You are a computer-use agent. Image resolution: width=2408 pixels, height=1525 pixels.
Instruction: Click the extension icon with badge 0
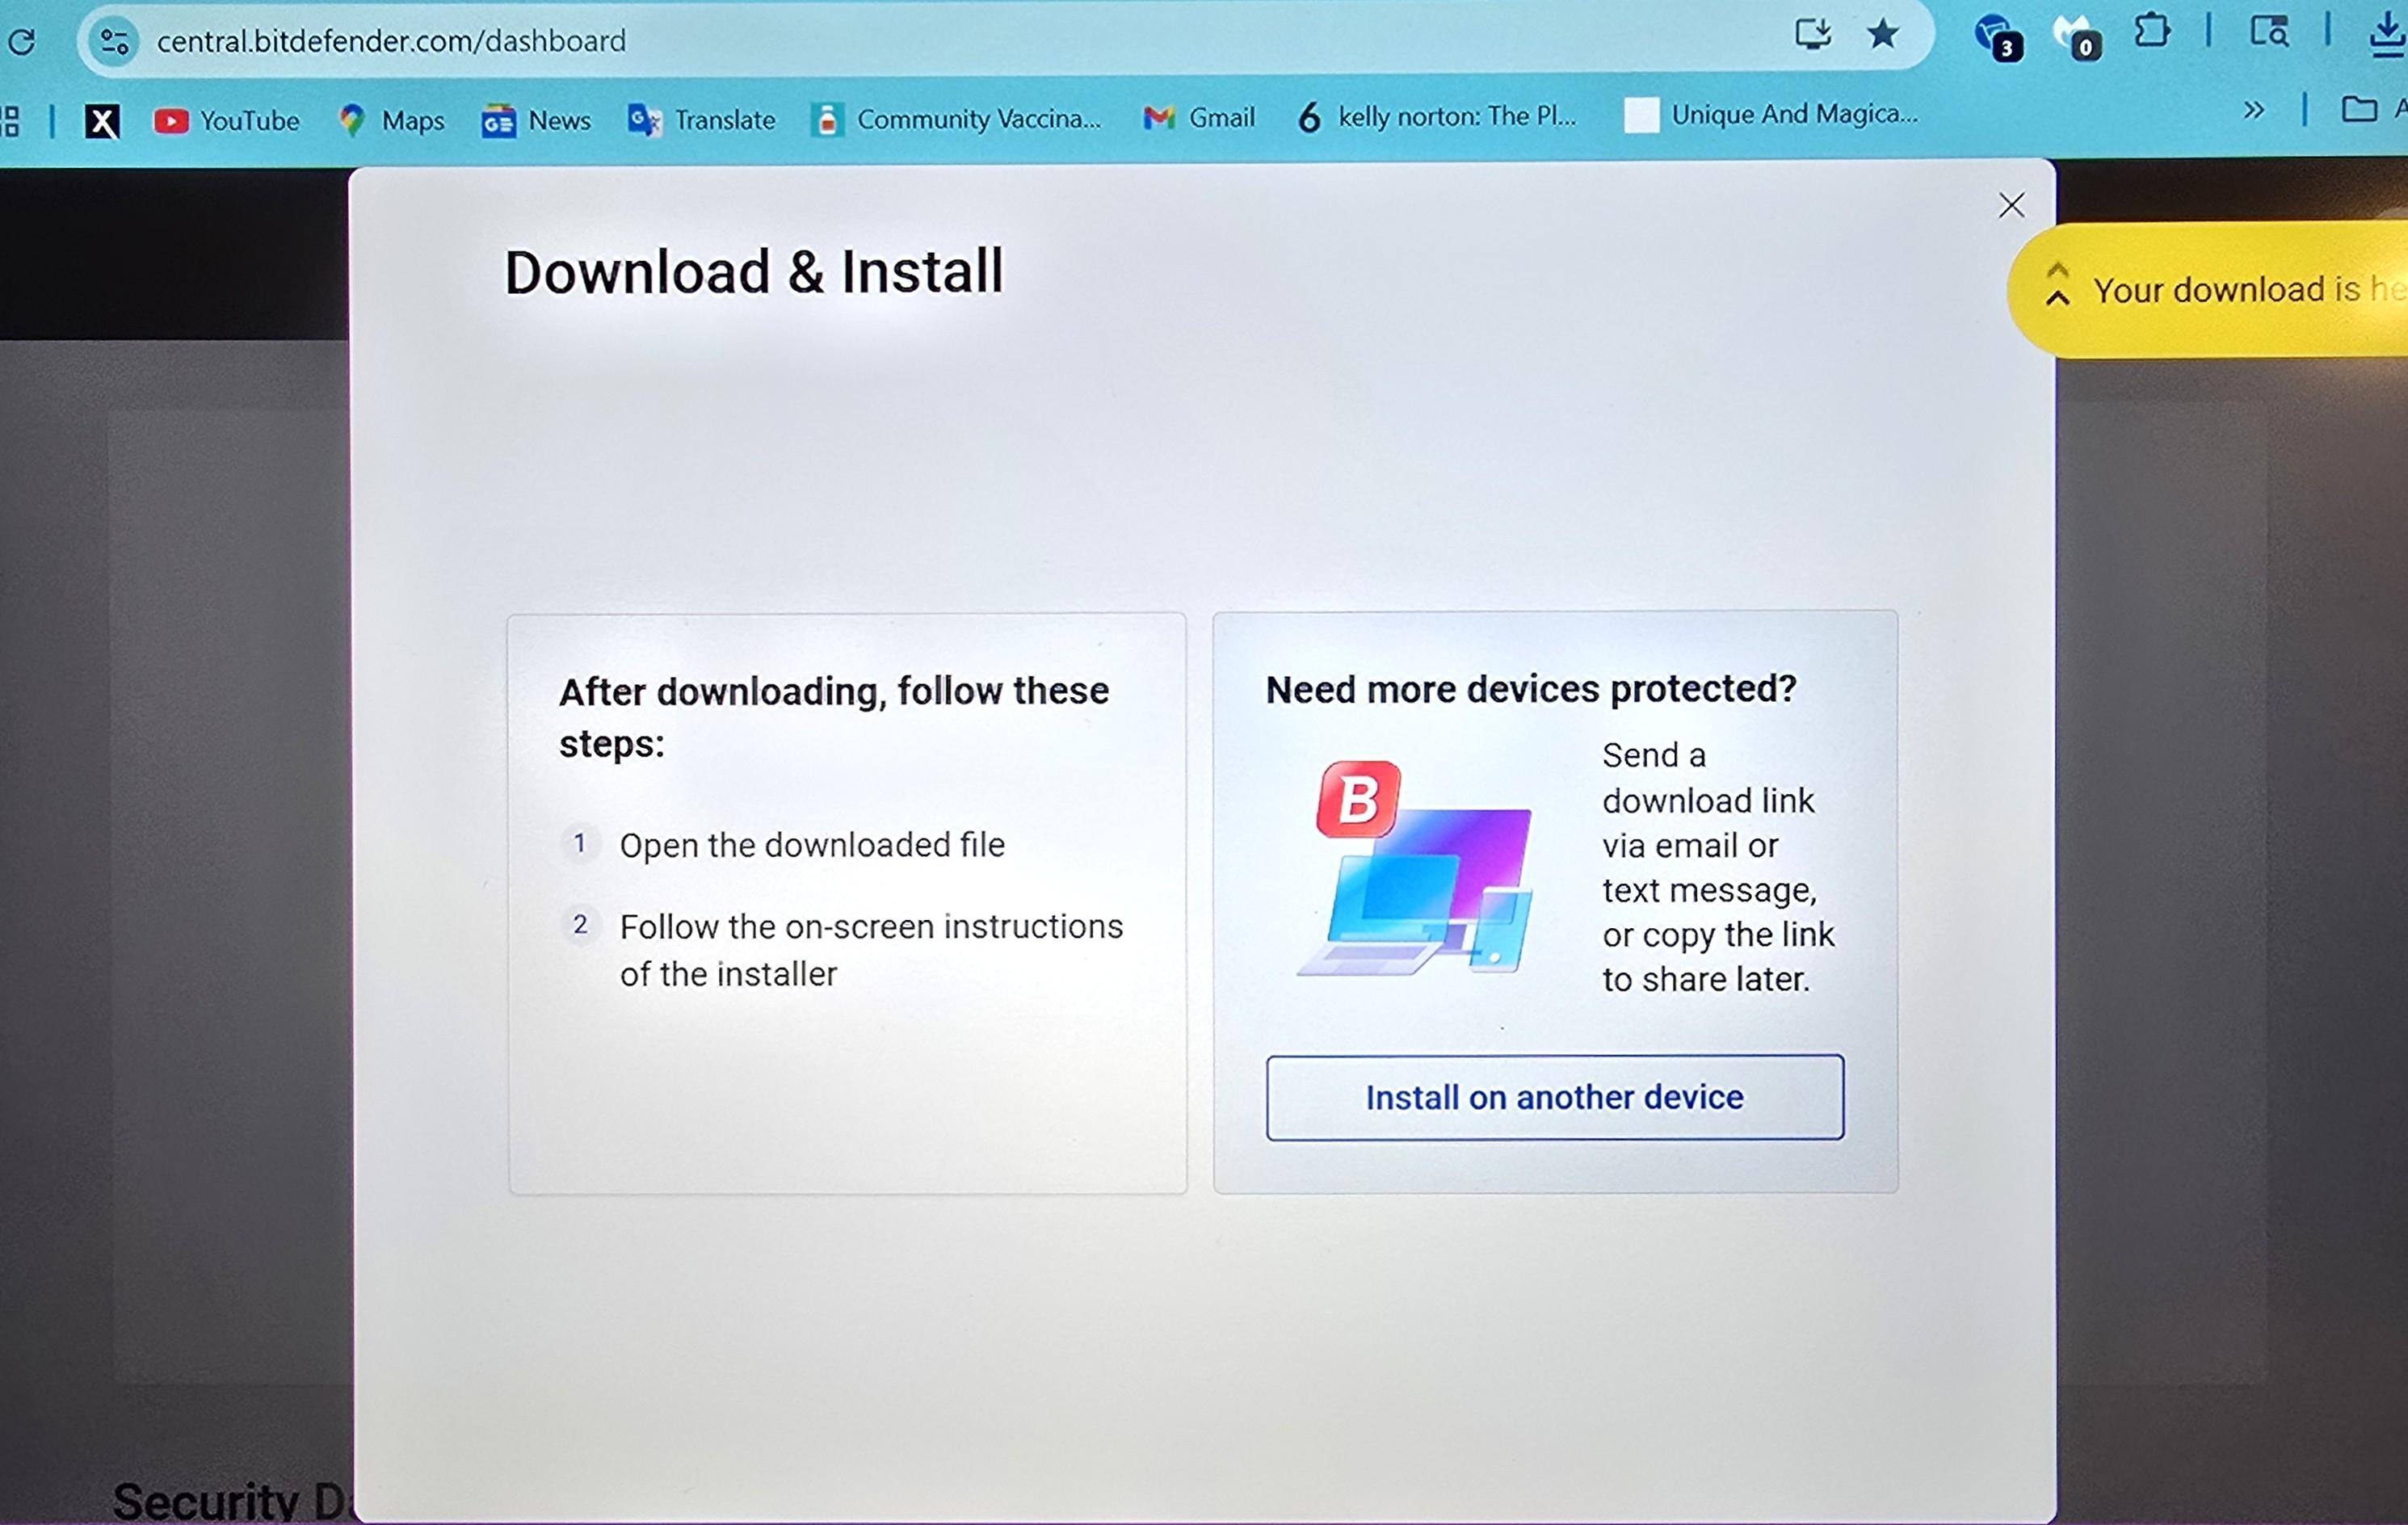[x=2076, y=37]
